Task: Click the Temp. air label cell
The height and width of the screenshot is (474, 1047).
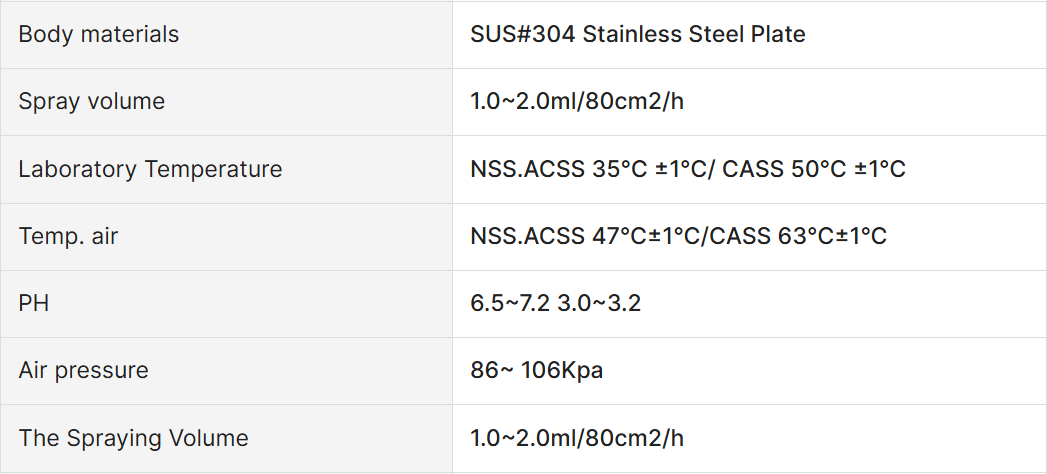Action: point(226,236)
